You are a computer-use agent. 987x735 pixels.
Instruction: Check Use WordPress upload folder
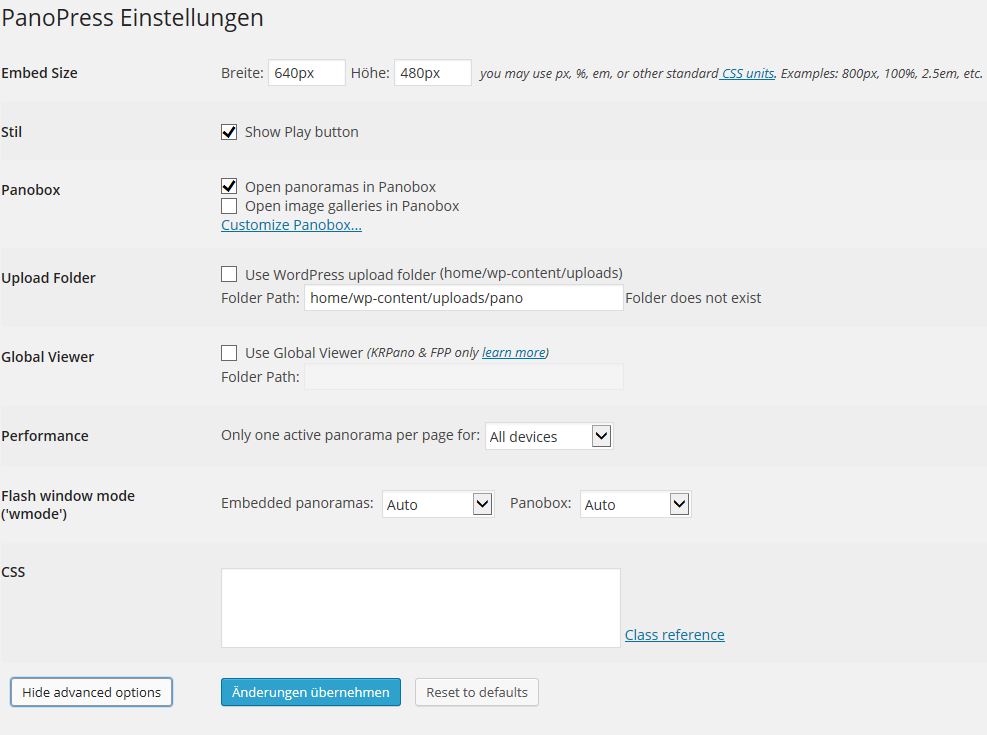(229, 274)
